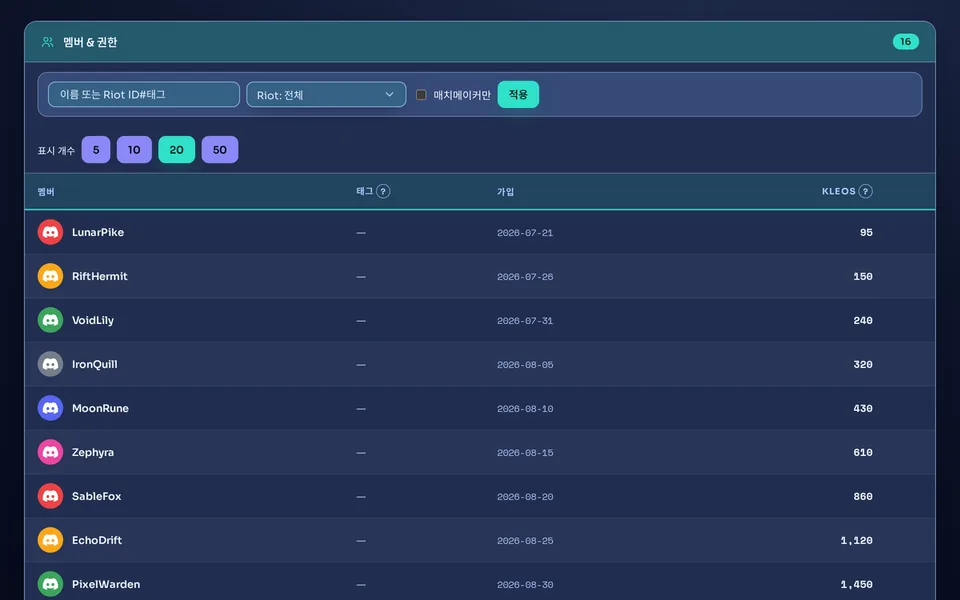The height and width of the screenshot is (600, 960).
Task: Select the IronQuill member name
Action: click(x=95, y=364)
